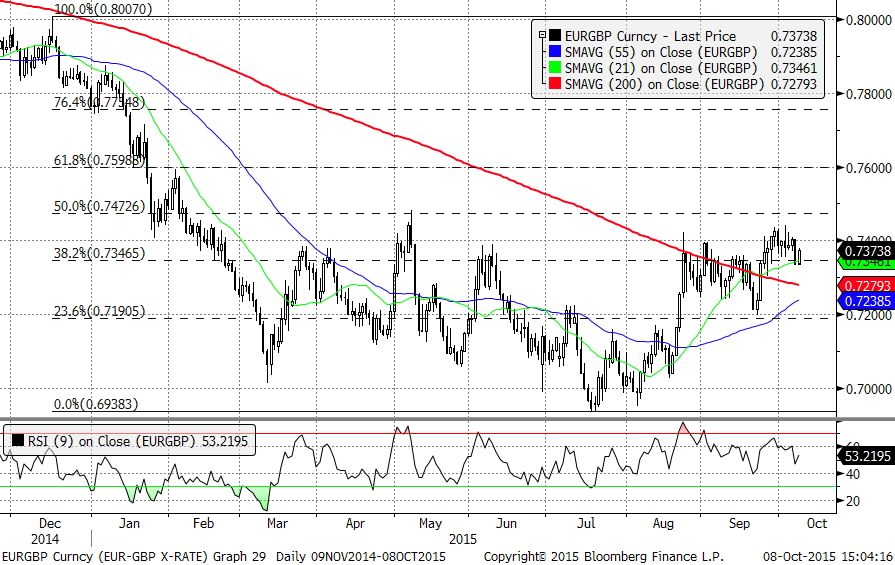Click the green SMAVG (21) legend swatch
This screenshot has height=565, width=895.
pos(555,68)
